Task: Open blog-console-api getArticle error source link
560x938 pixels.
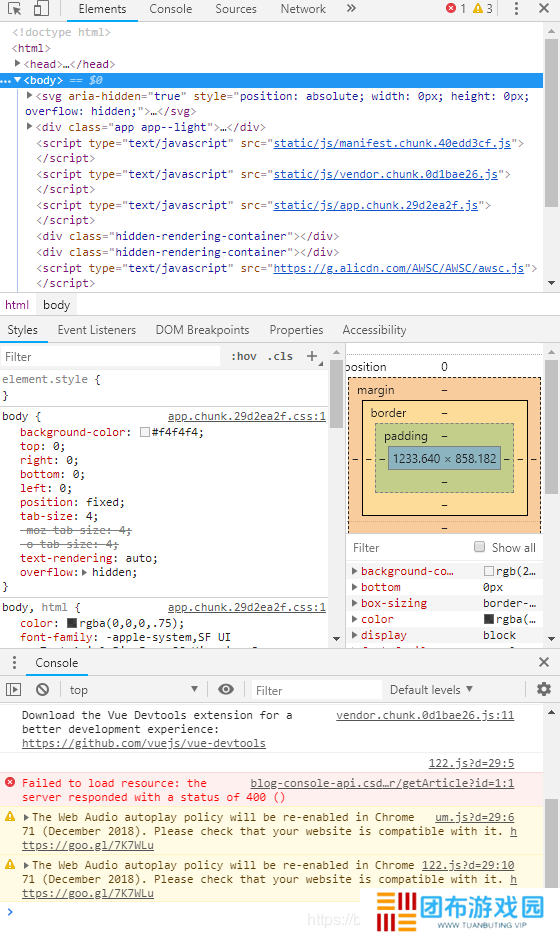Action: coord(382,783)
